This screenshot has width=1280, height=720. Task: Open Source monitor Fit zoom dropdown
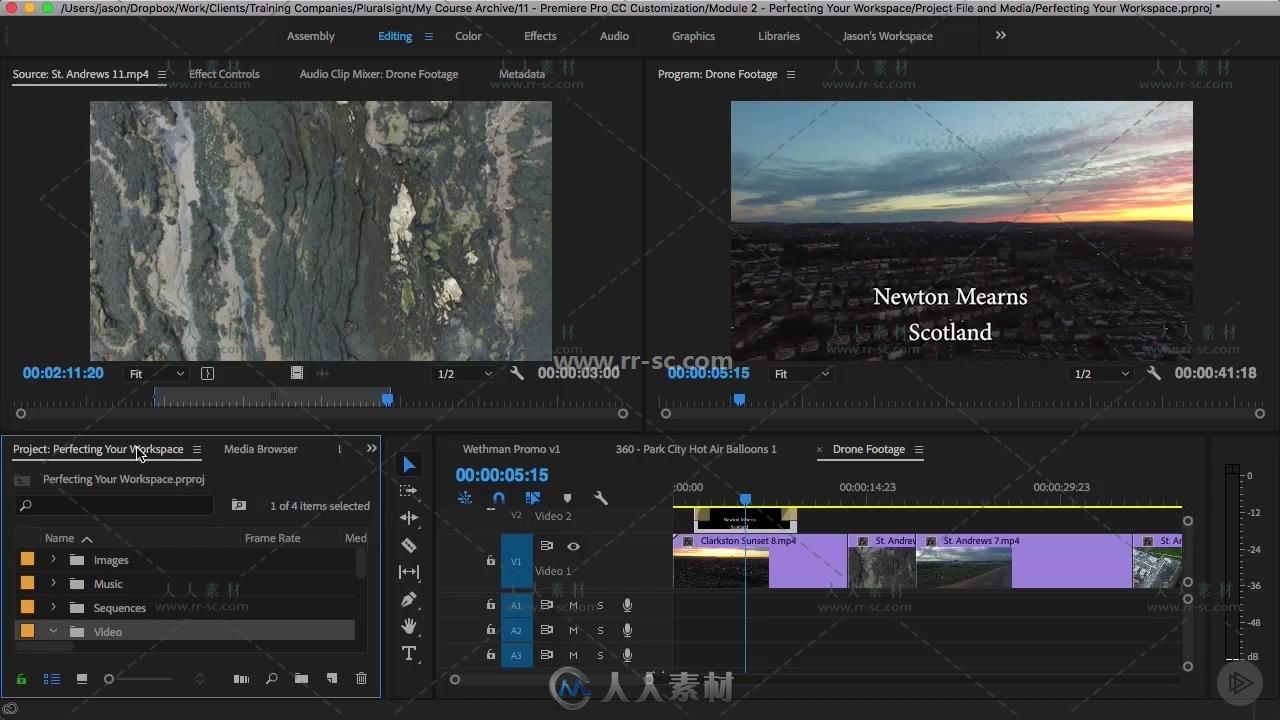(157, 373)
